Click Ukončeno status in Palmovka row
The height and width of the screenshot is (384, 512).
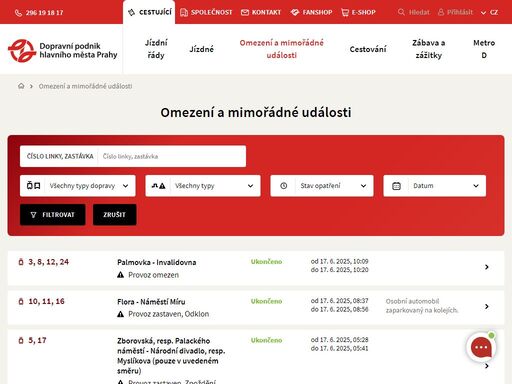pos(266,262)
